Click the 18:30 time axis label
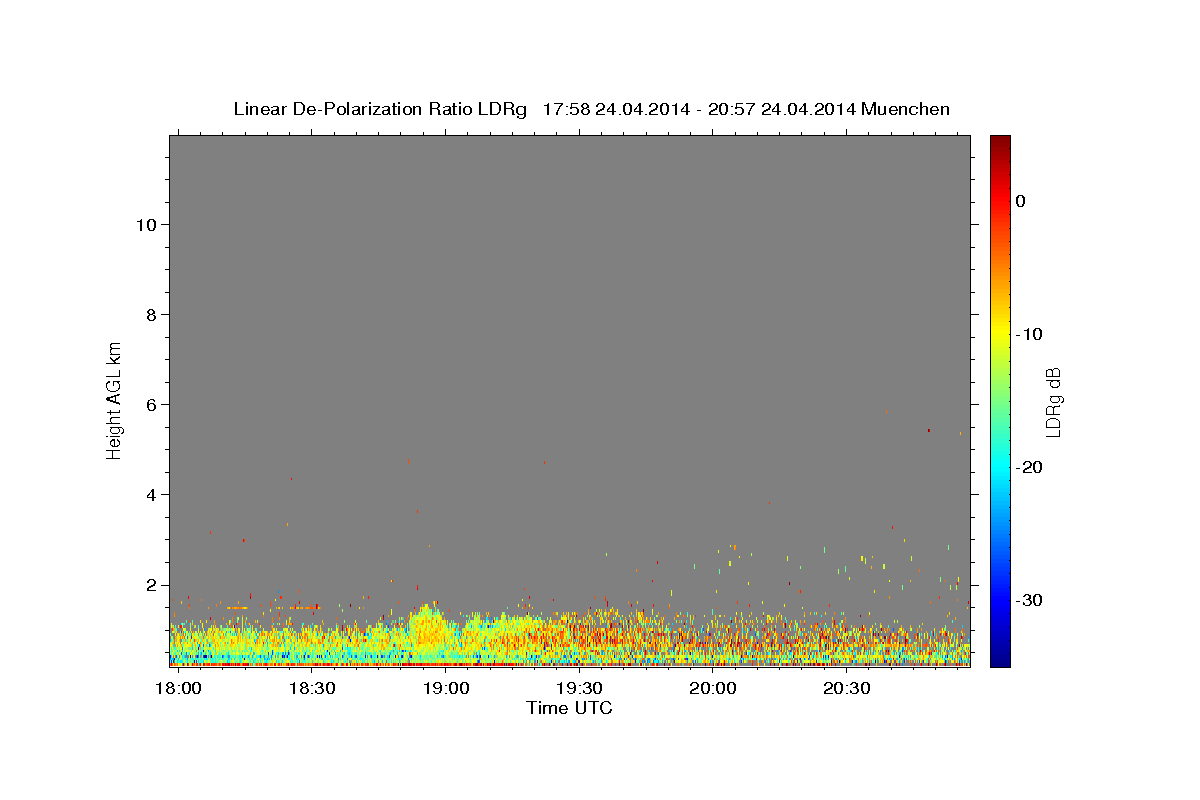Screen dimensions: 1200x800 [312, 689]
